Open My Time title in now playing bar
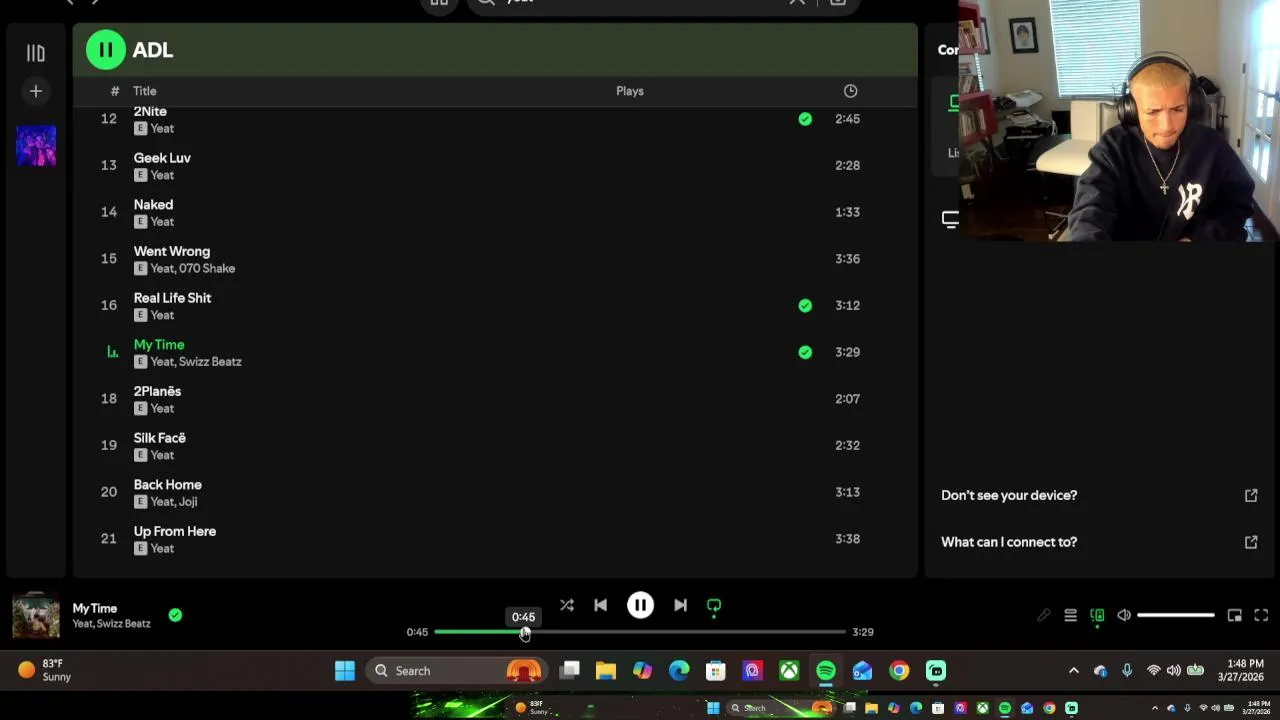 95,608
